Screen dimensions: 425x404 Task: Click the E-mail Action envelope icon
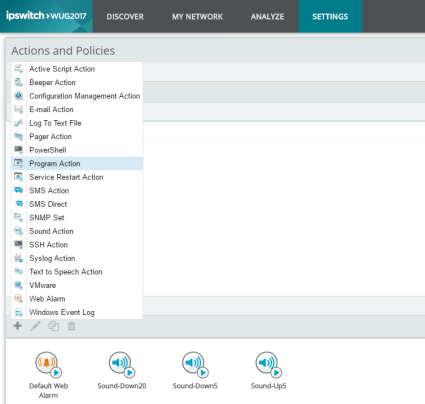(19, 109)
